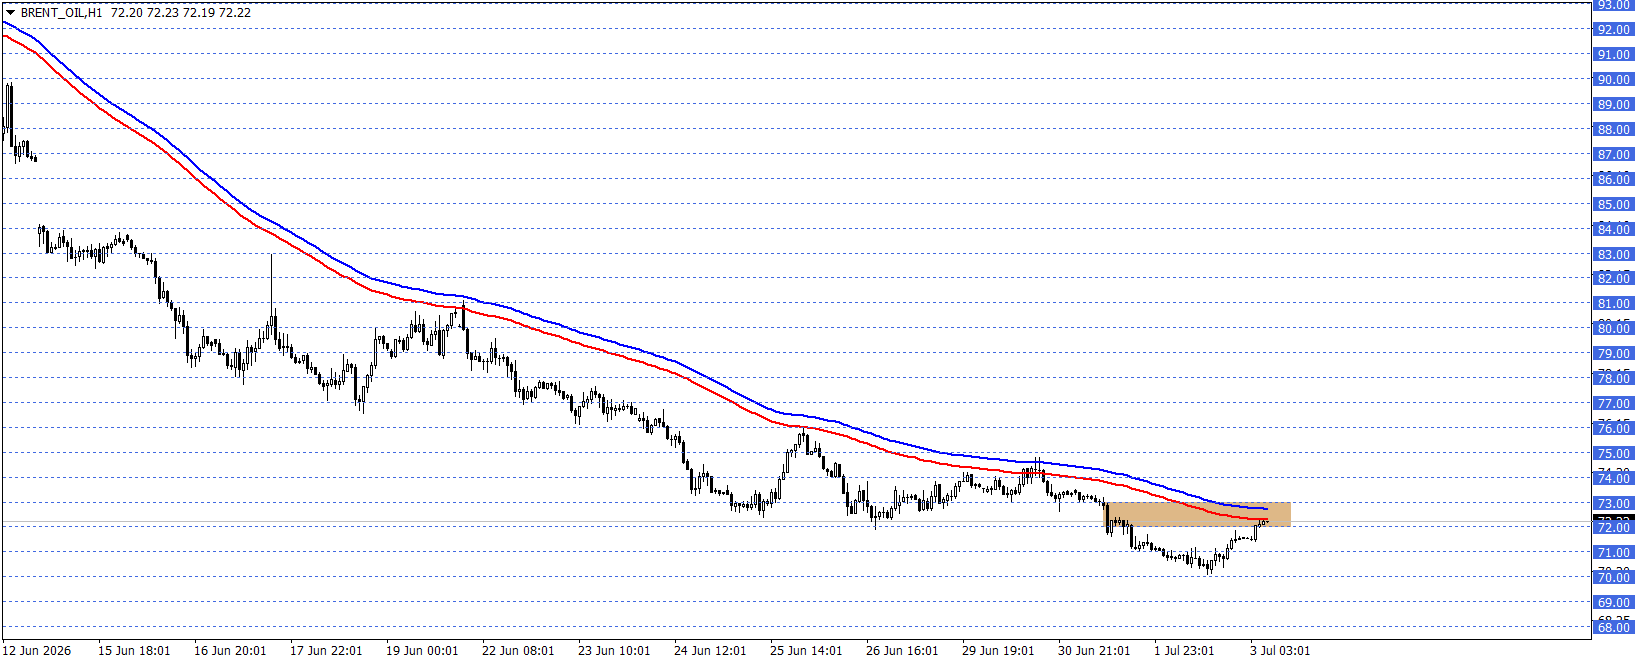Click the 85.00 price axis label

[x=1613, y=205]
